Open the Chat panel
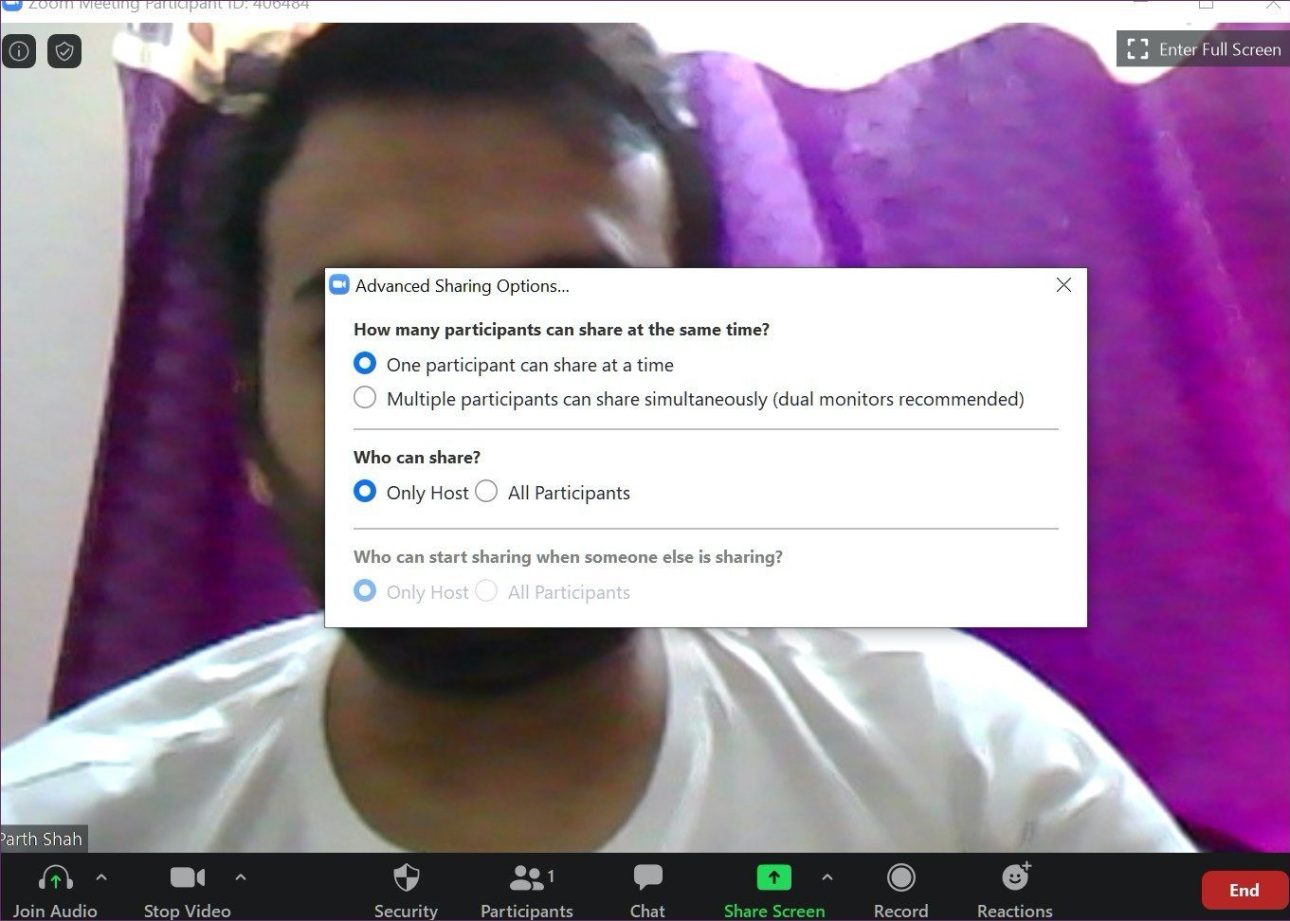 (x=647, y=878)
